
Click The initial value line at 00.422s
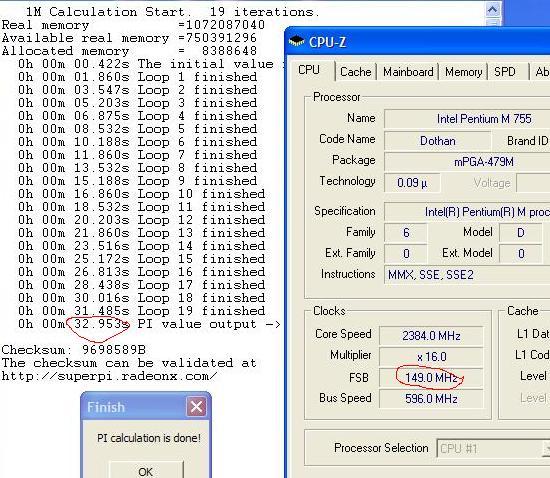[151, 64]
